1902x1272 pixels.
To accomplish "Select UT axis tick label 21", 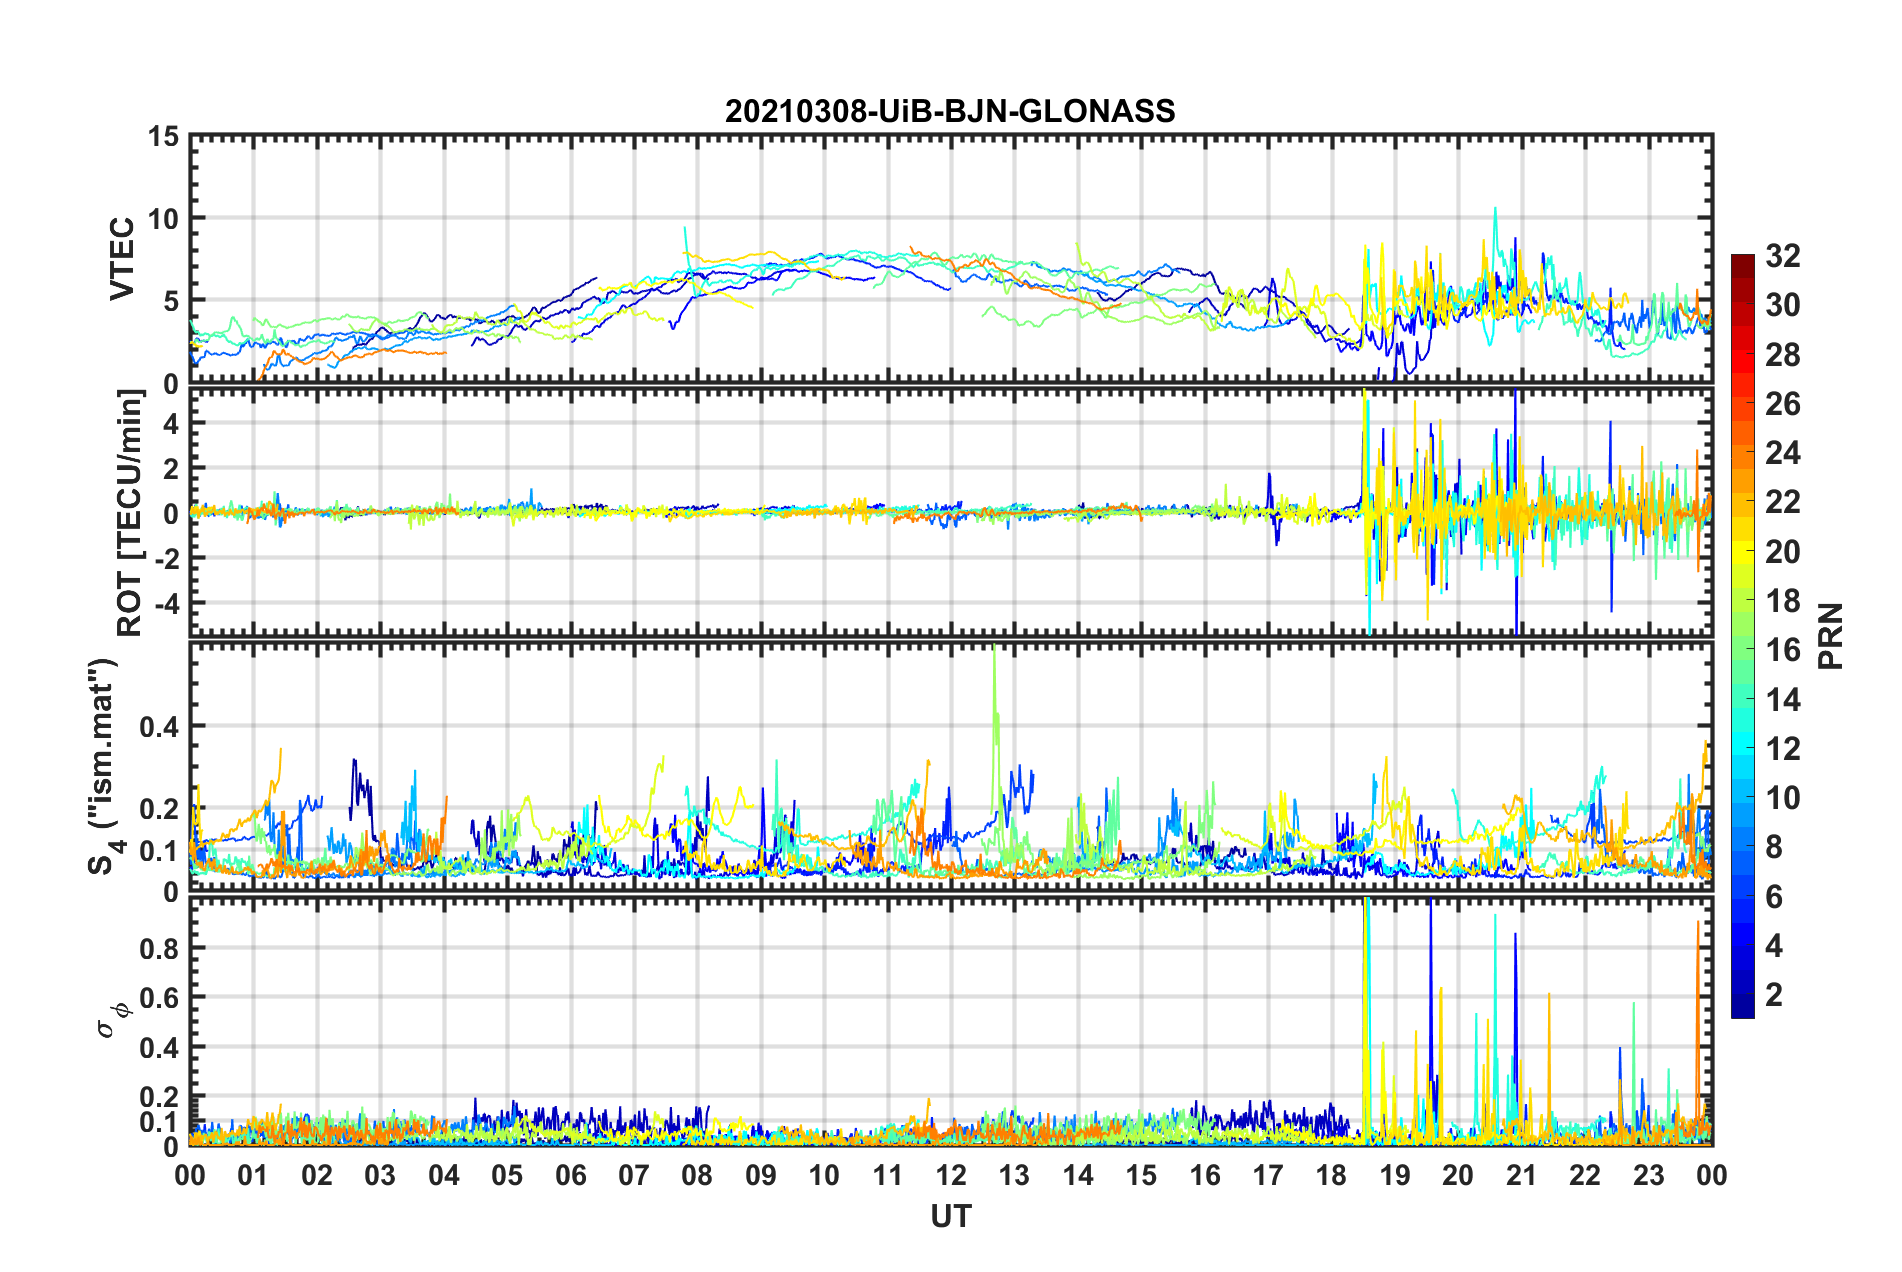I will point(1522,1175).
